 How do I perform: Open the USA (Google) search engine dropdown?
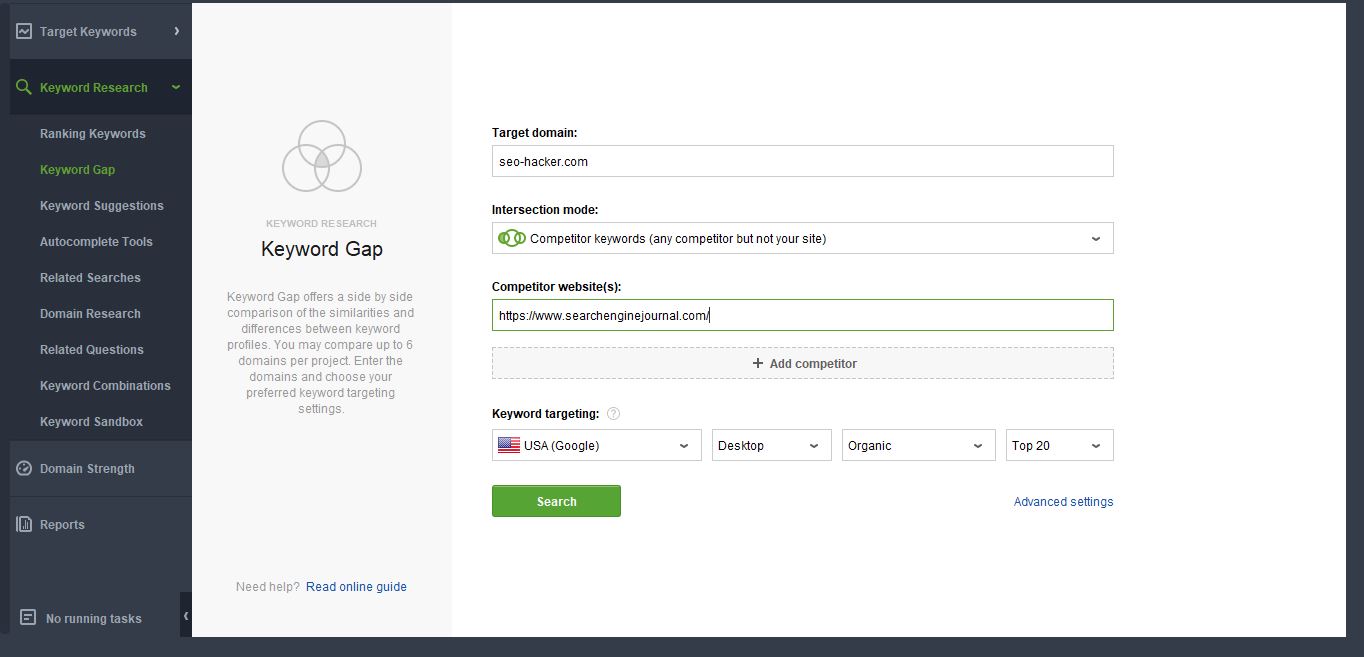[596, 445]
